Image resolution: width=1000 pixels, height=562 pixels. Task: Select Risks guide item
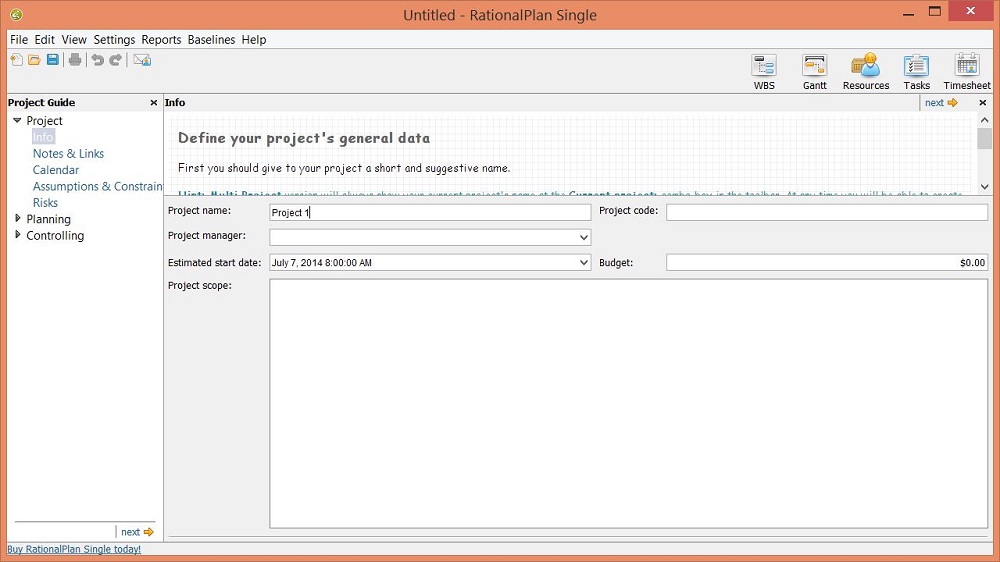coord(45,203)
